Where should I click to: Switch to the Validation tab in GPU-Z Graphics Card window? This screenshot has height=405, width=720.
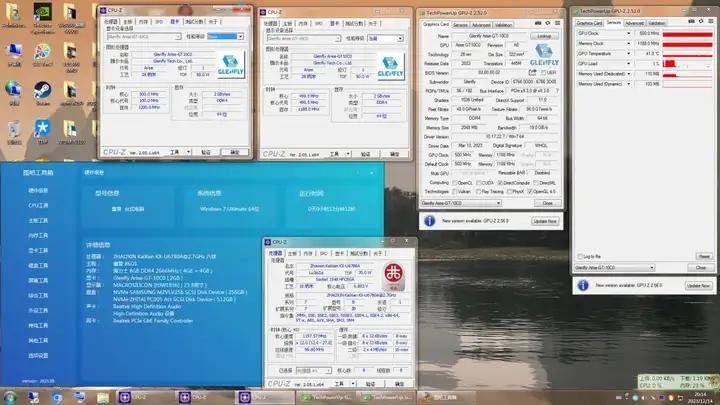(x=503, y=25)
